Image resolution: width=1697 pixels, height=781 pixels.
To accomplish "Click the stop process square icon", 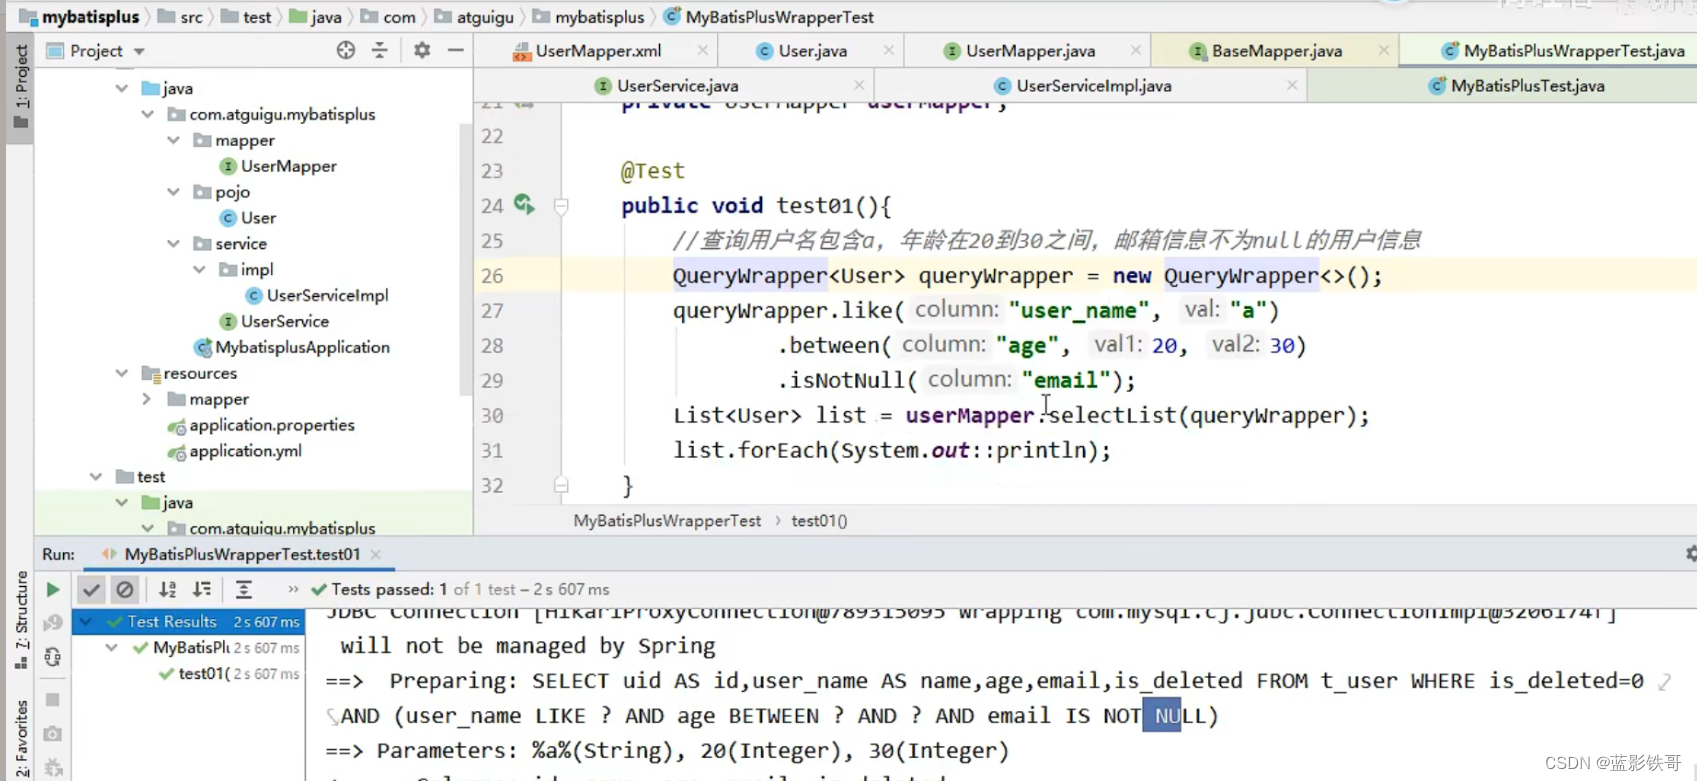I will tap(53, 699).
